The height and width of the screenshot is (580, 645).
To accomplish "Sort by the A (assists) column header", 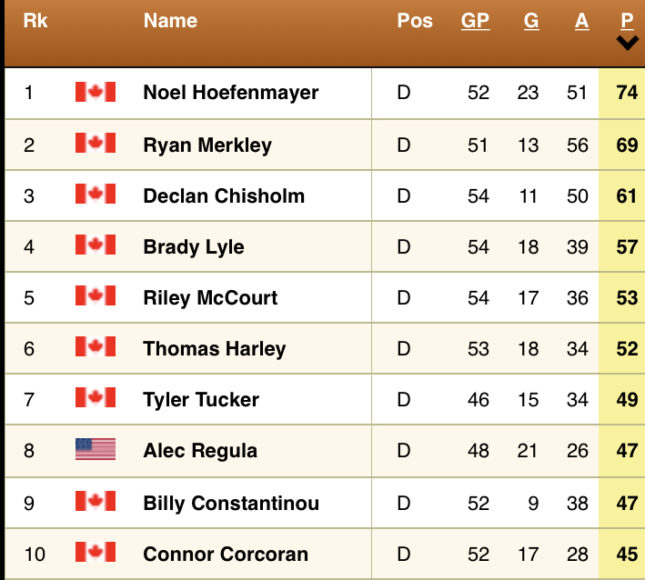I will (x=582, y=21).
